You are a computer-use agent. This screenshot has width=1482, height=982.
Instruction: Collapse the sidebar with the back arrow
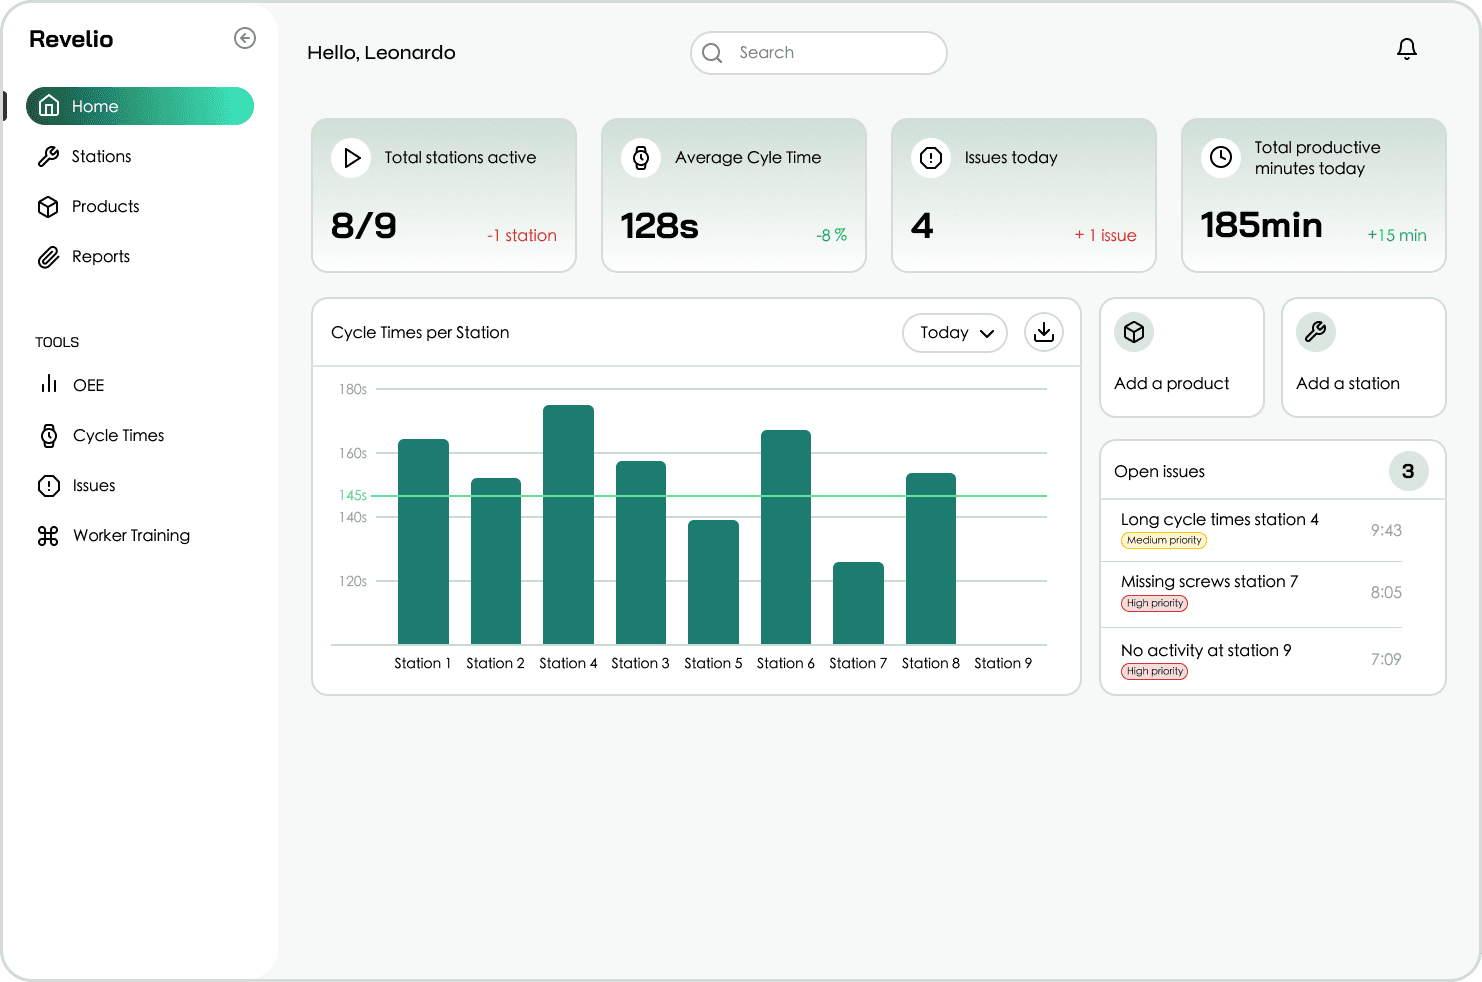[x=244, y=37]
